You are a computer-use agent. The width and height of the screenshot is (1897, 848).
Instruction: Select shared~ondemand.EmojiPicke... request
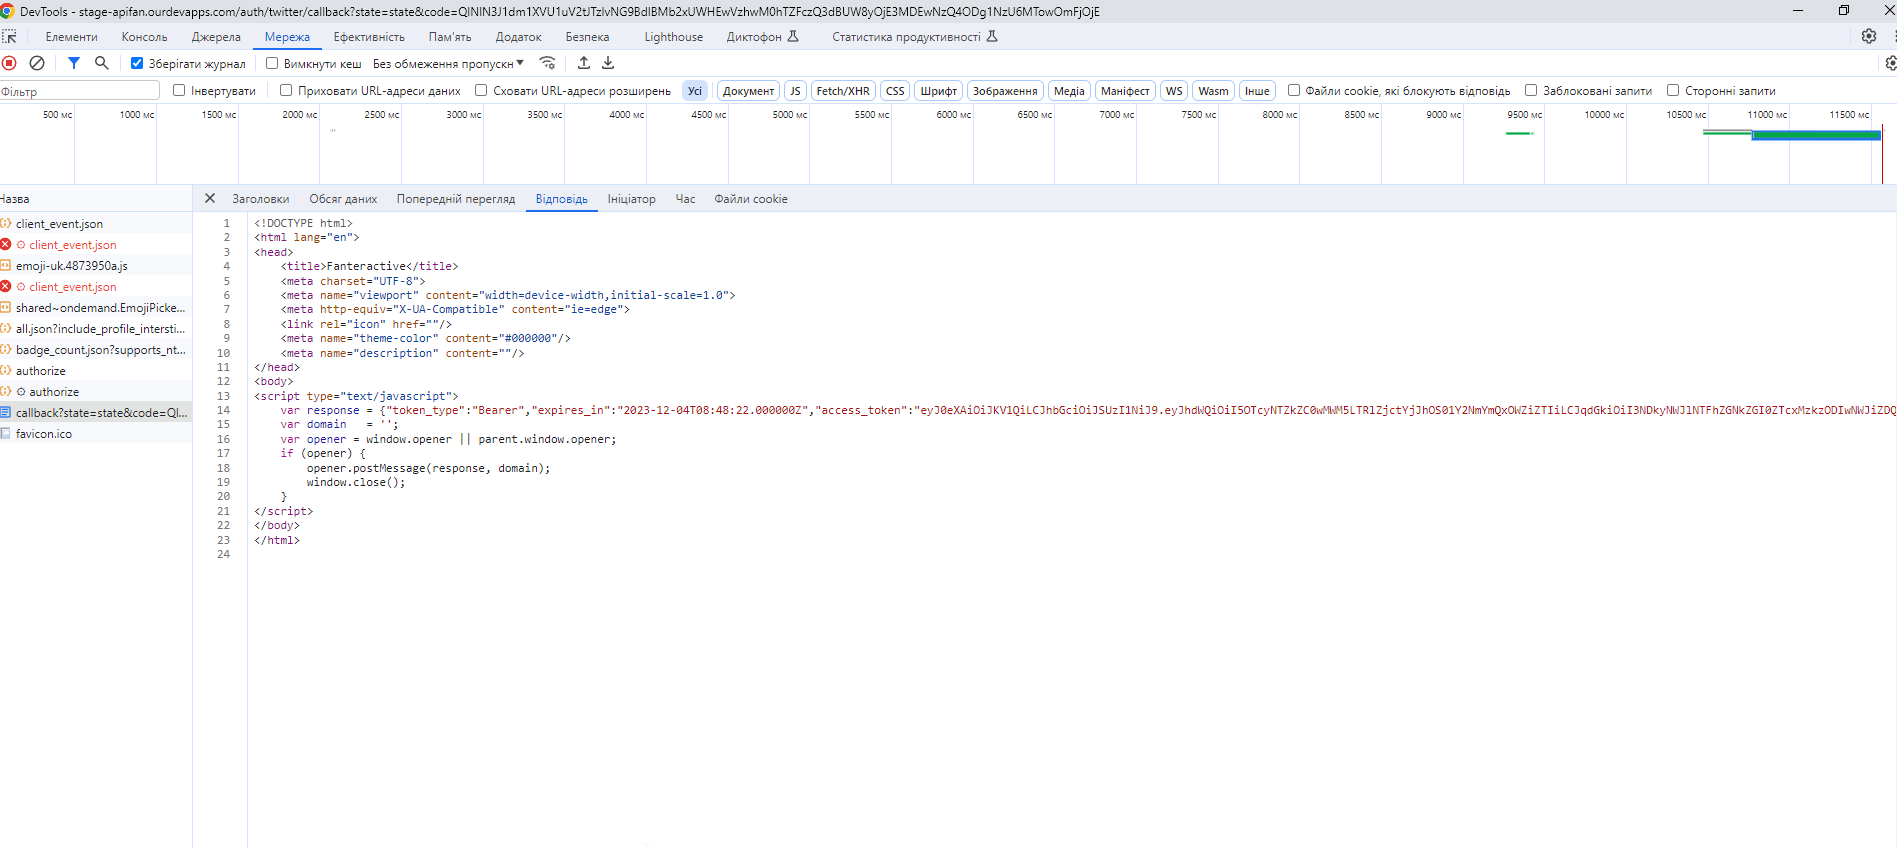(96, 308)
